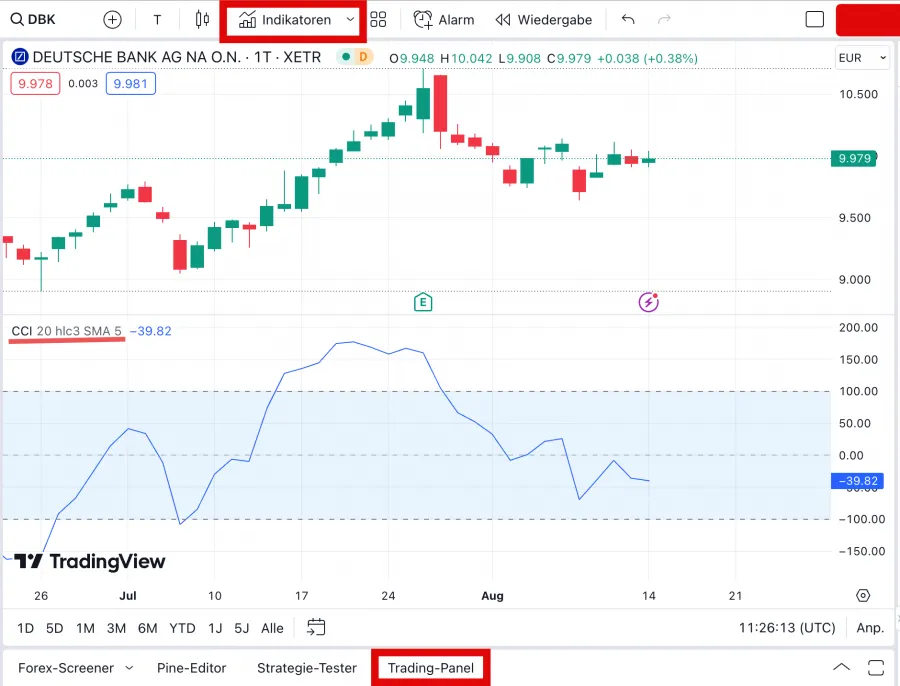Screen dimensions: 900x686
Task: Switch to the Pine-Editor tab
Action: tap(191, 667)
